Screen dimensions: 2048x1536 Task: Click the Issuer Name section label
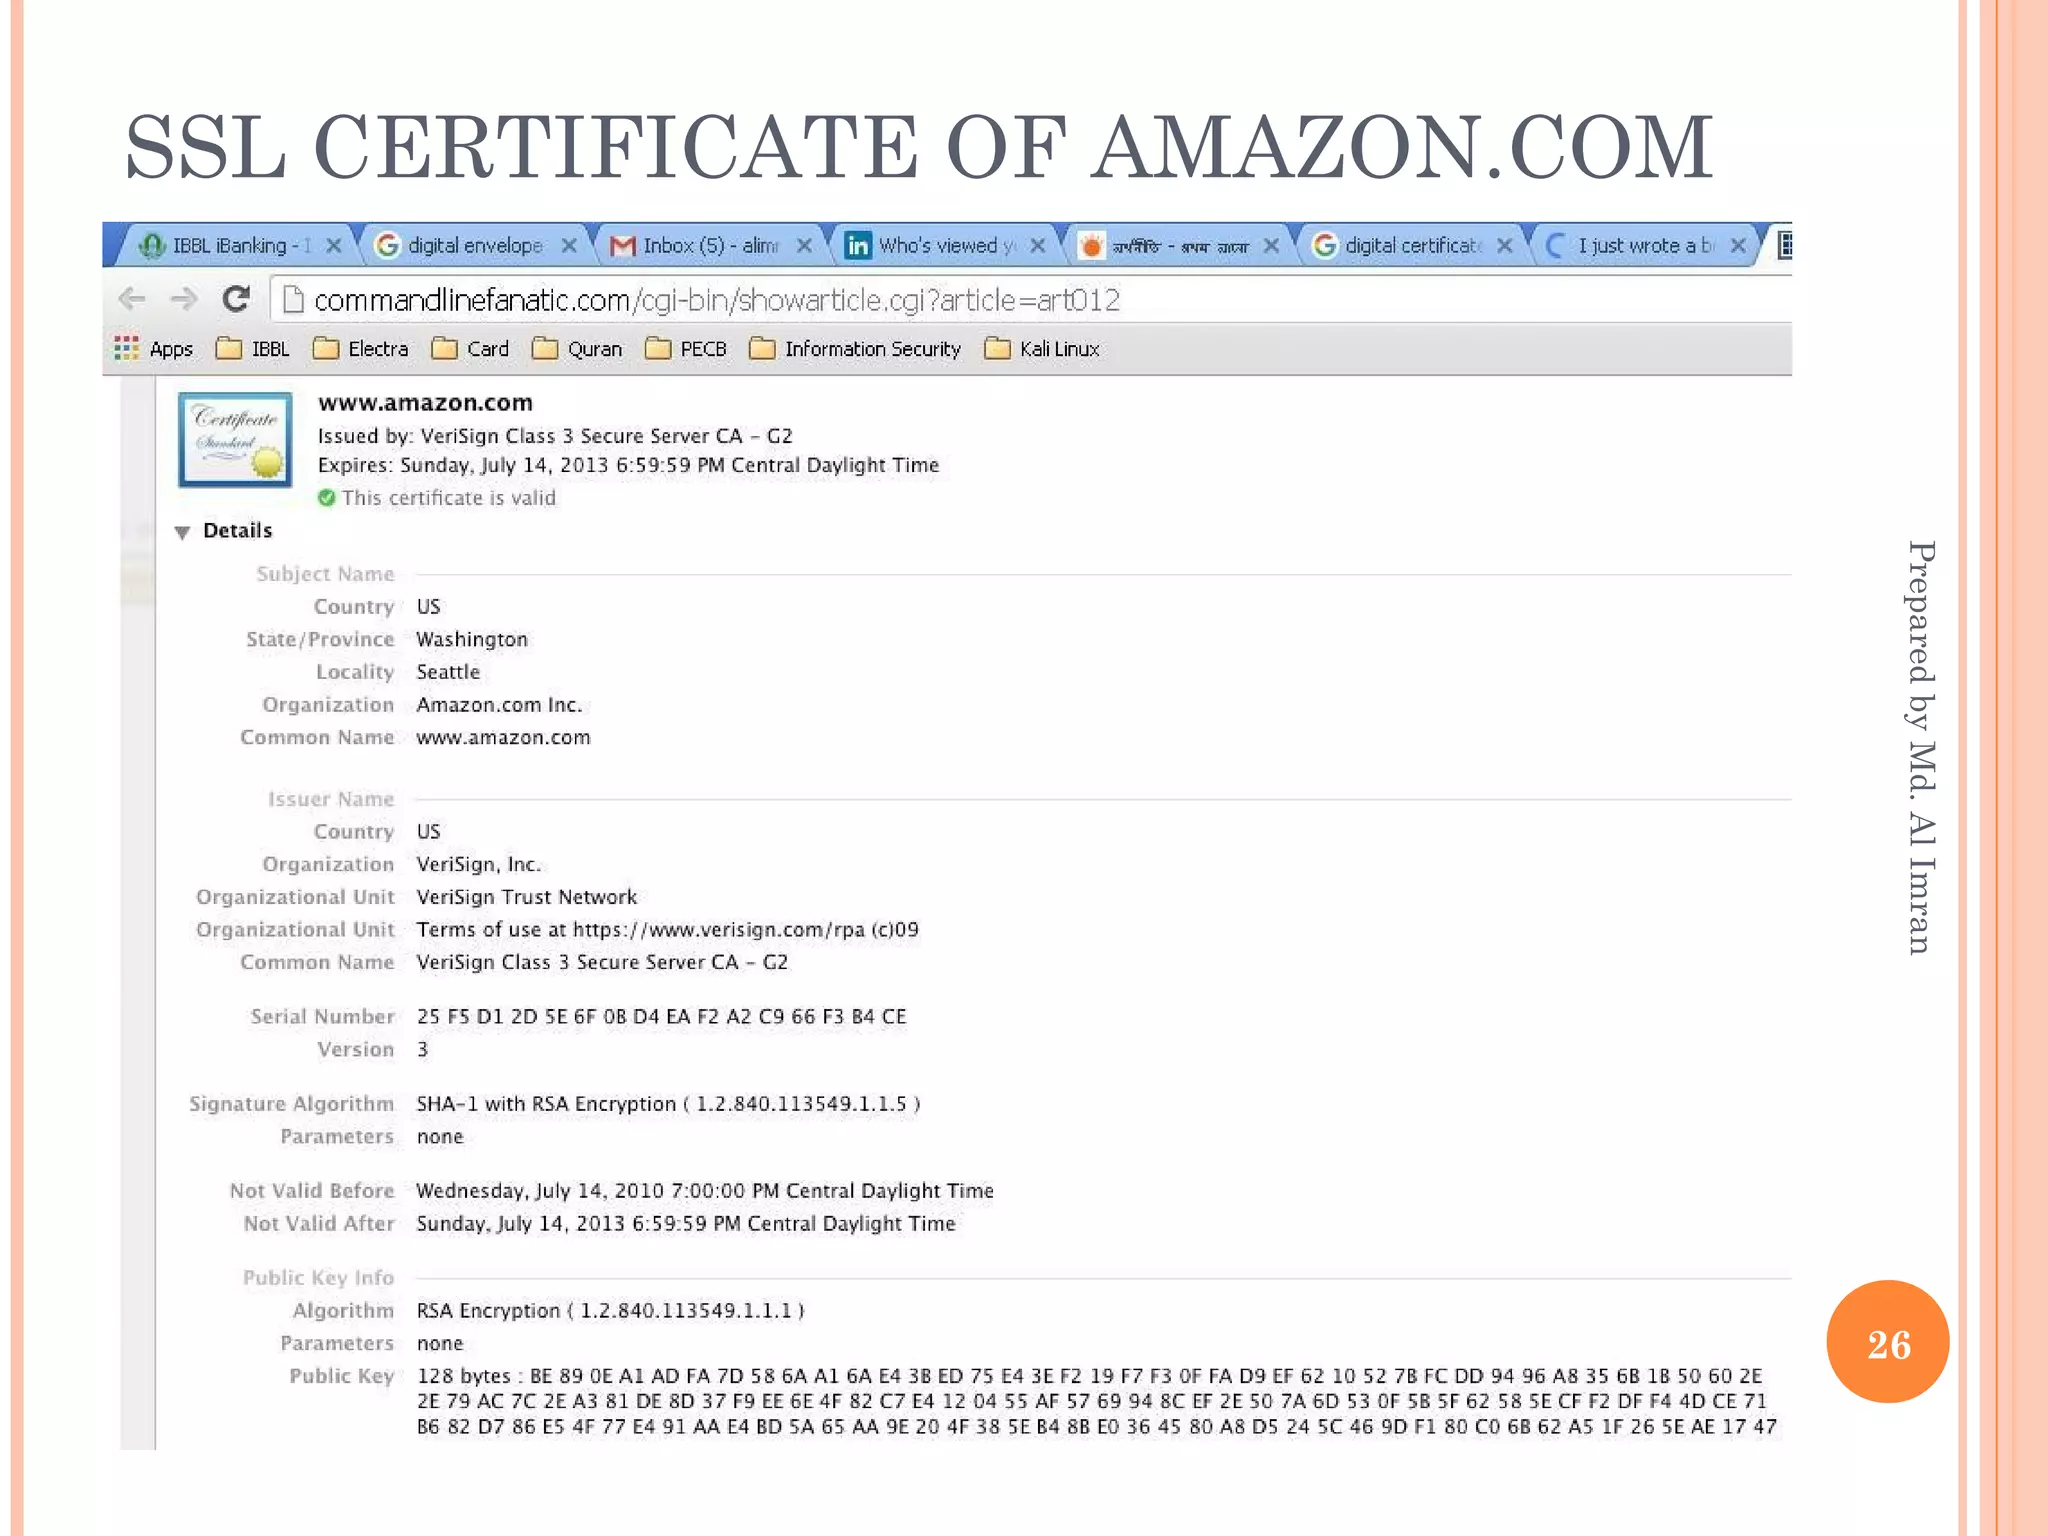click(x=331, y=799)
